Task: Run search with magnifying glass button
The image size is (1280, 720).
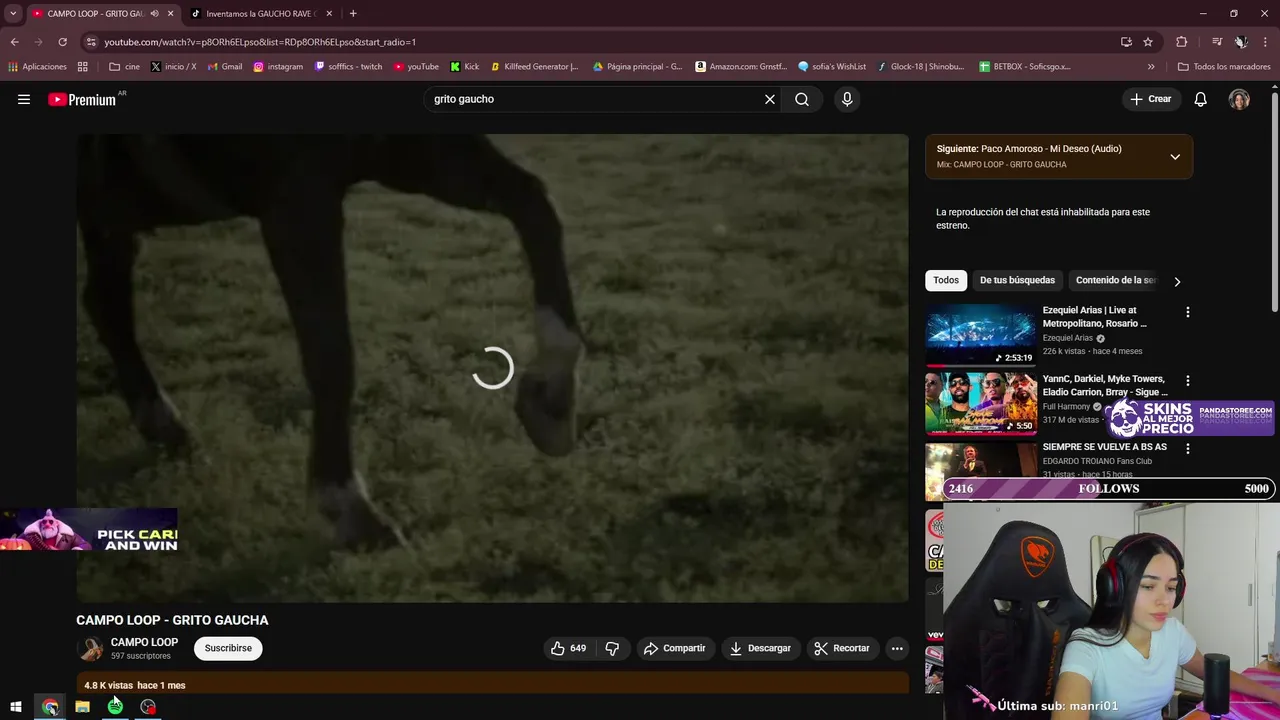Action: click(x=802, y=99)
